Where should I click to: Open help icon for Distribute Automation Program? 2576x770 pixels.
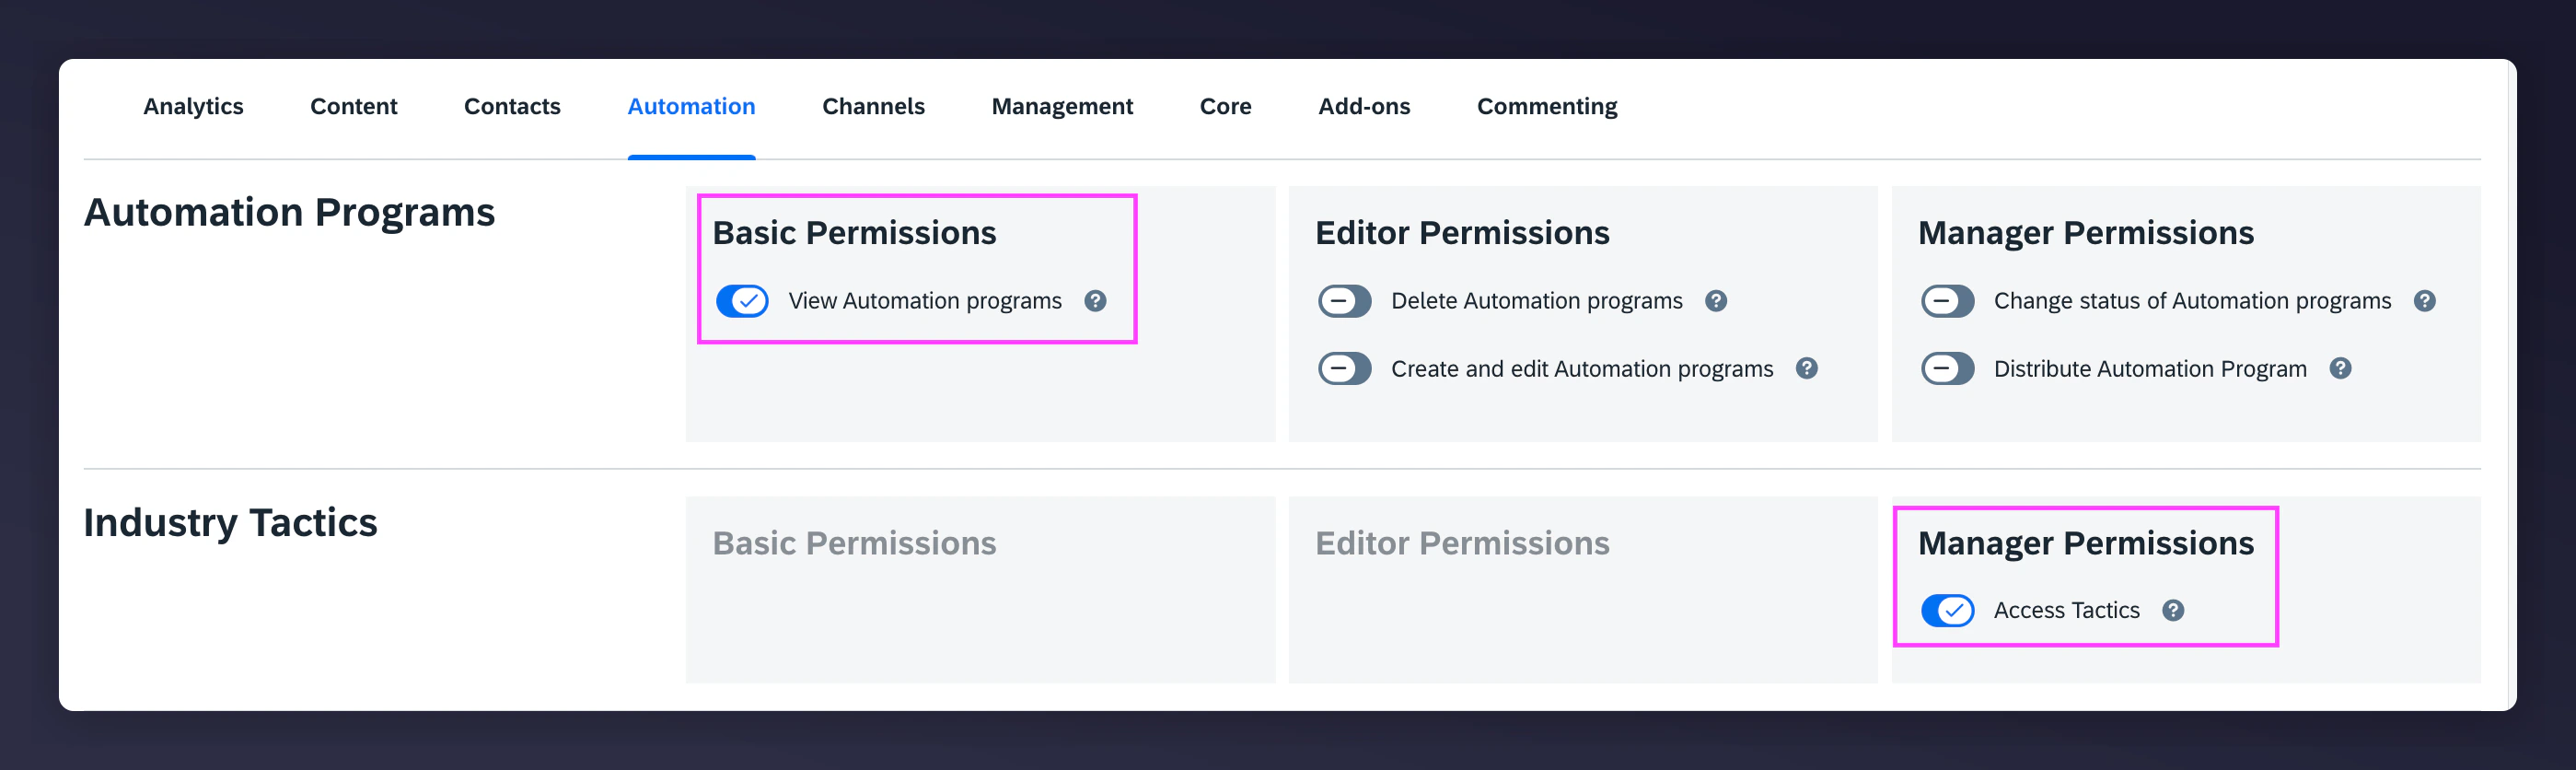pos(2340,369)
